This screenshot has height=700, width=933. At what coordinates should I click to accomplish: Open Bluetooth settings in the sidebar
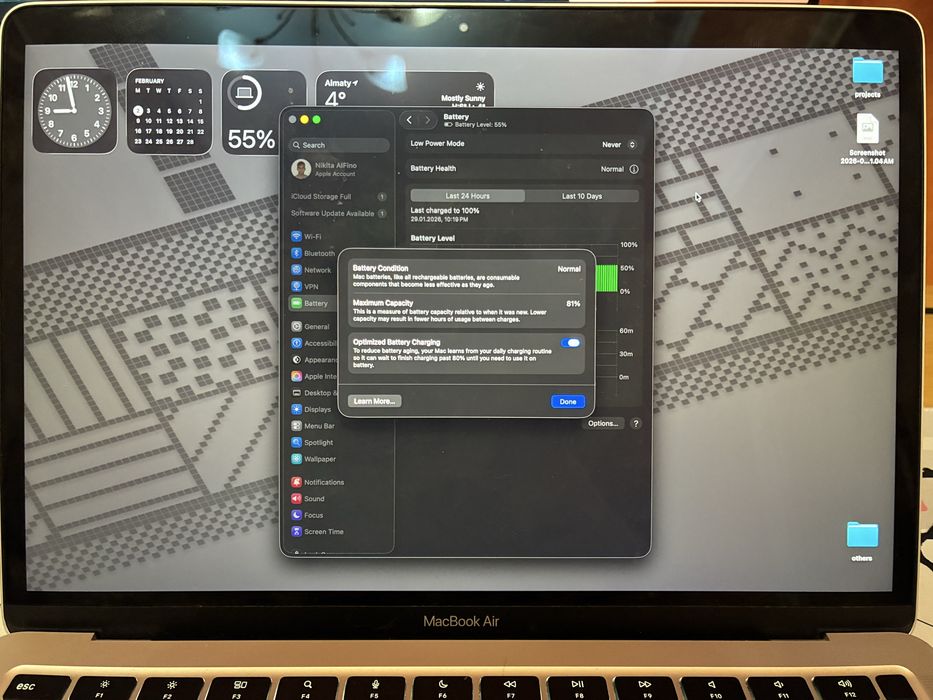[x=313, y=253]
